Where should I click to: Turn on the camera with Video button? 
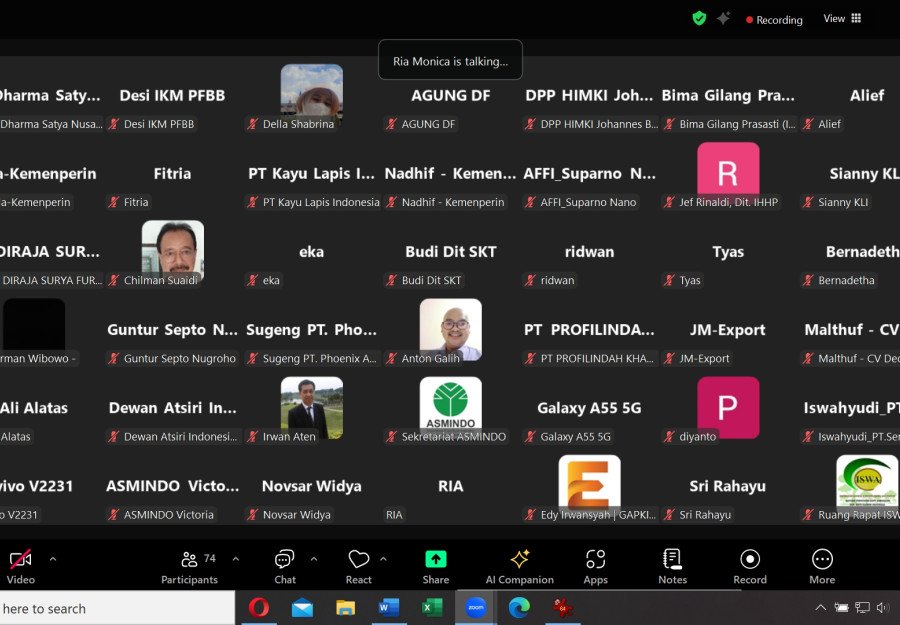(20, 565)
